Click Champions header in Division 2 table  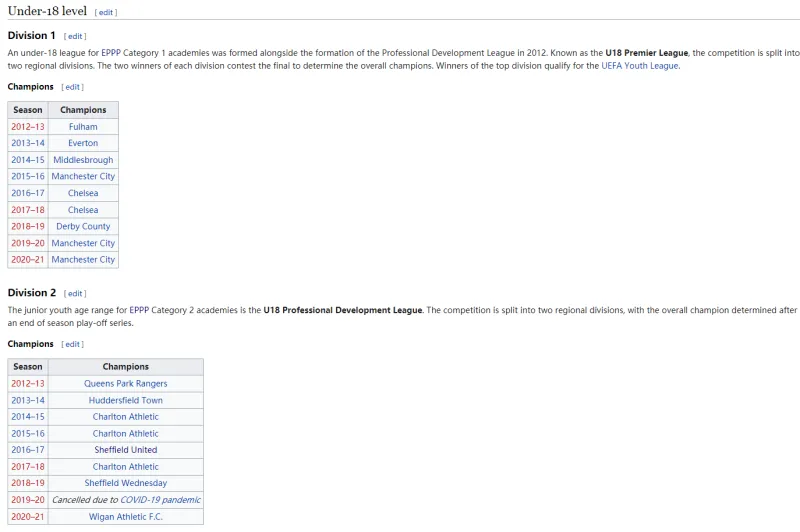click(x=126, y=367)
